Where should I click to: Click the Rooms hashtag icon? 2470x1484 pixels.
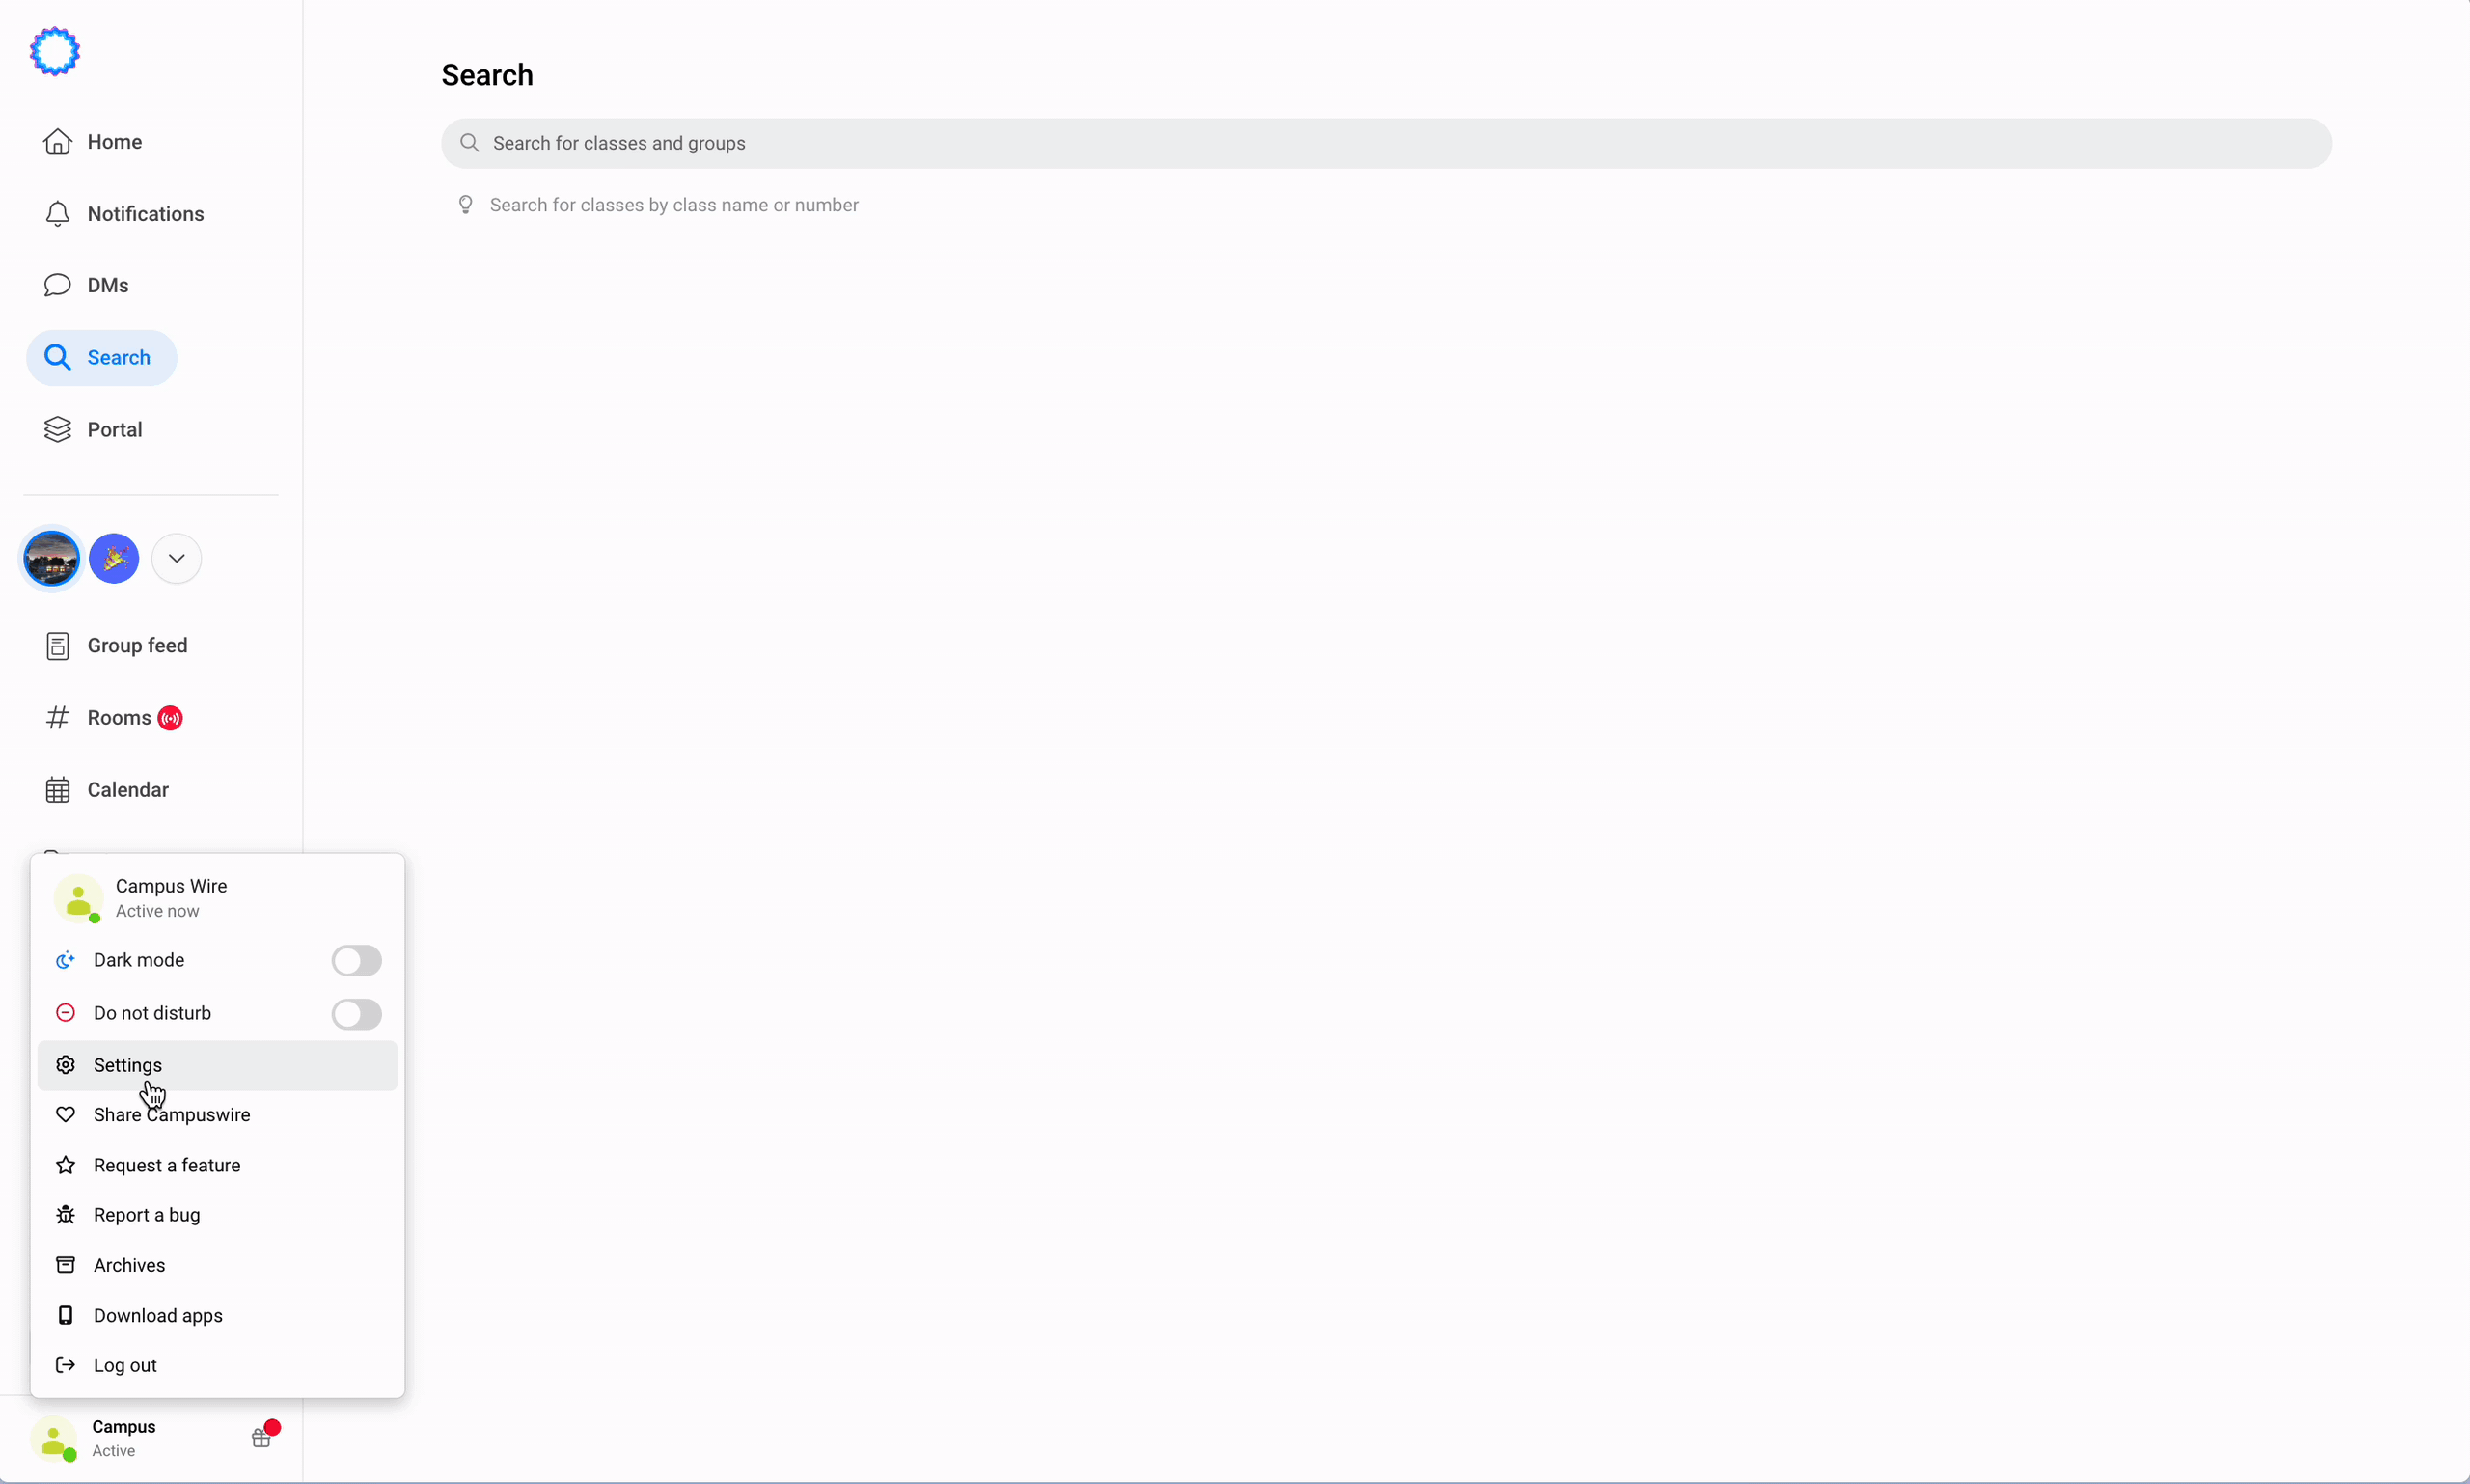point(58,716)
